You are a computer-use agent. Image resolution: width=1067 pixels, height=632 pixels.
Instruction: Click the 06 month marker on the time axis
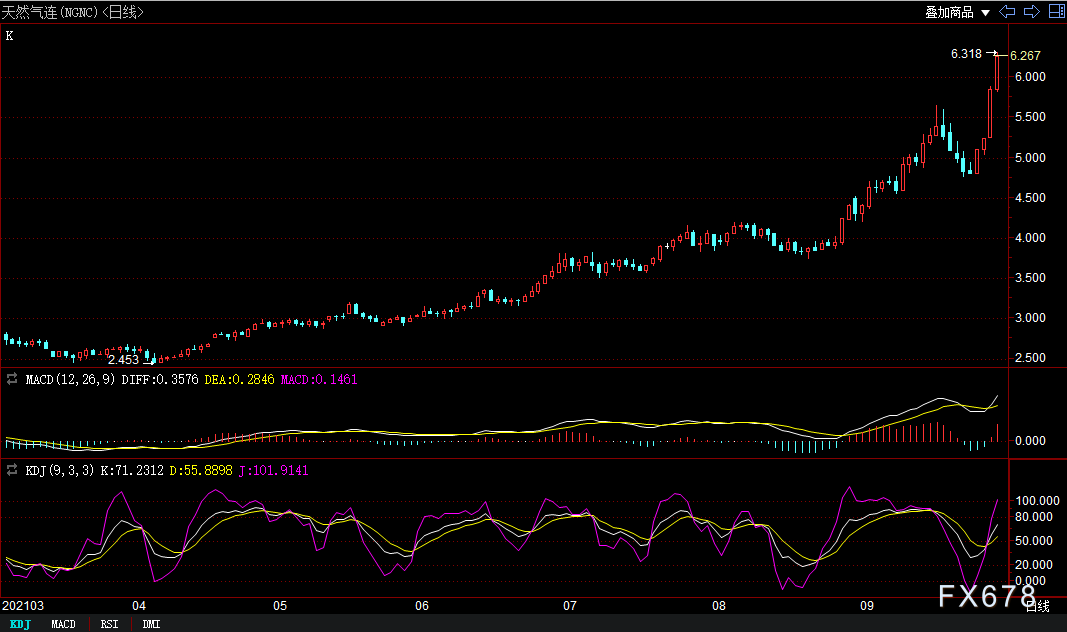422,605
